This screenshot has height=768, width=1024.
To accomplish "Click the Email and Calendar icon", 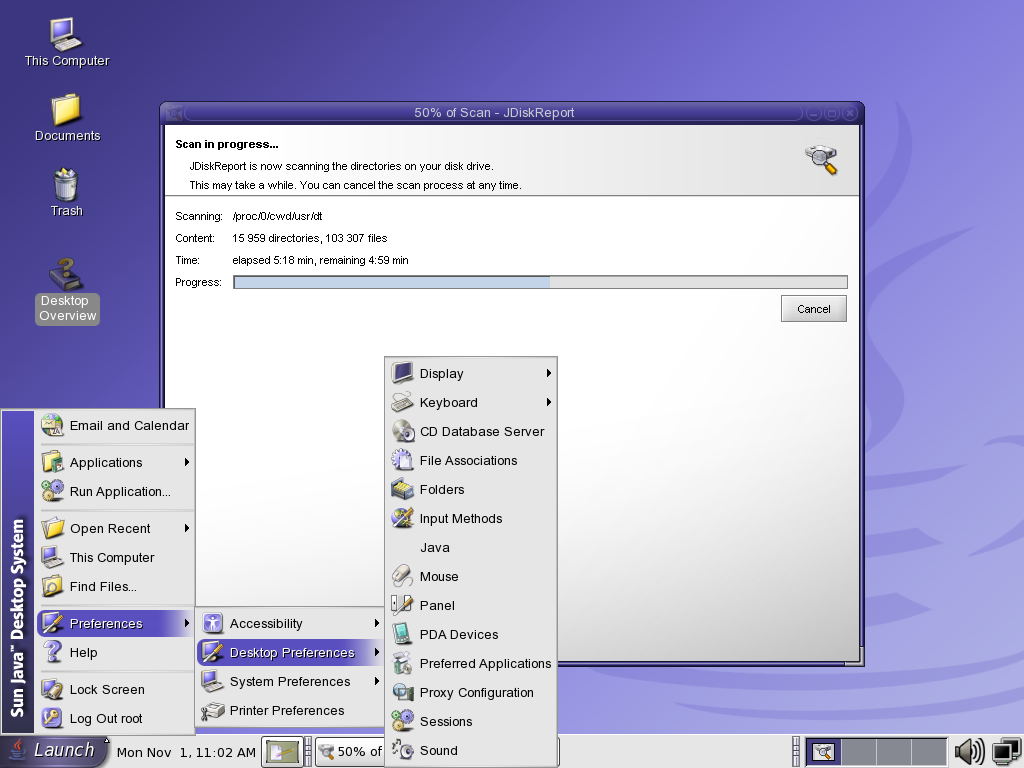I will (52, 425).
